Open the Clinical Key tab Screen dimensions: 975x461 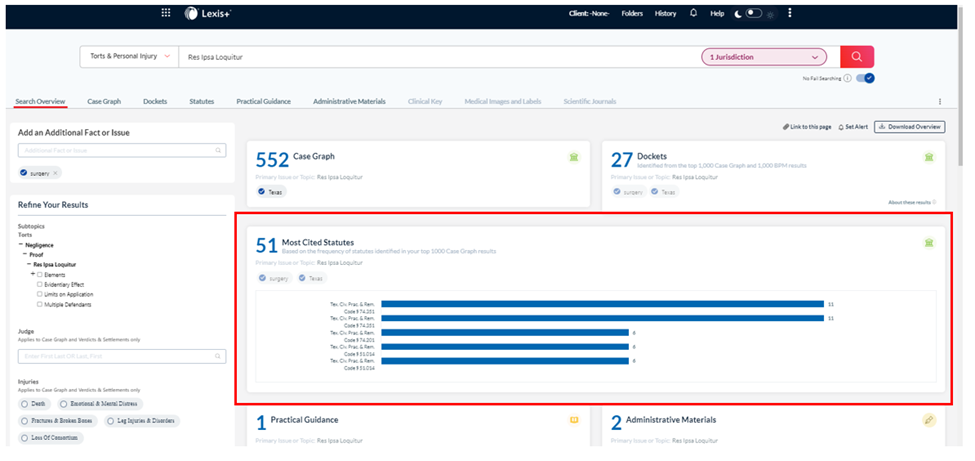(425, 101)
